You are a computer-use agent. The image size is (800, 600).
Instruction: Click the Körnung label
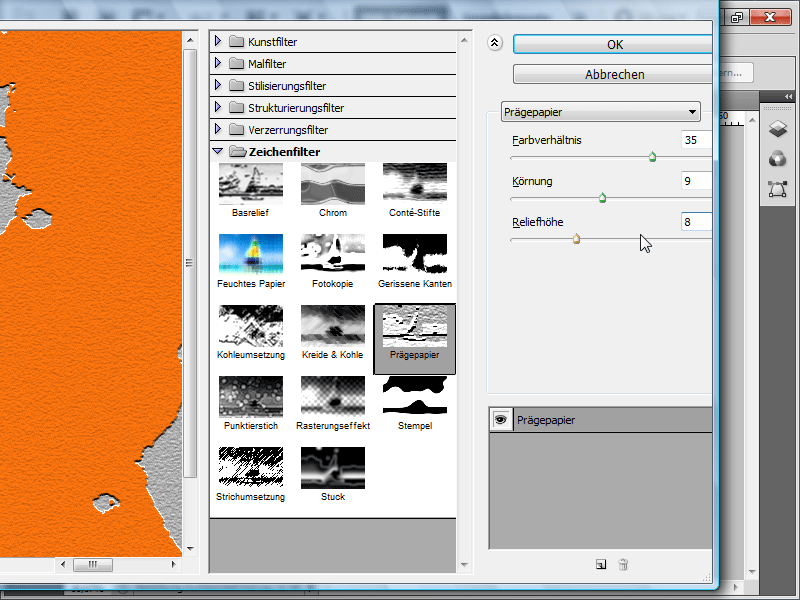pyautogui.click(x=532, y=181)
